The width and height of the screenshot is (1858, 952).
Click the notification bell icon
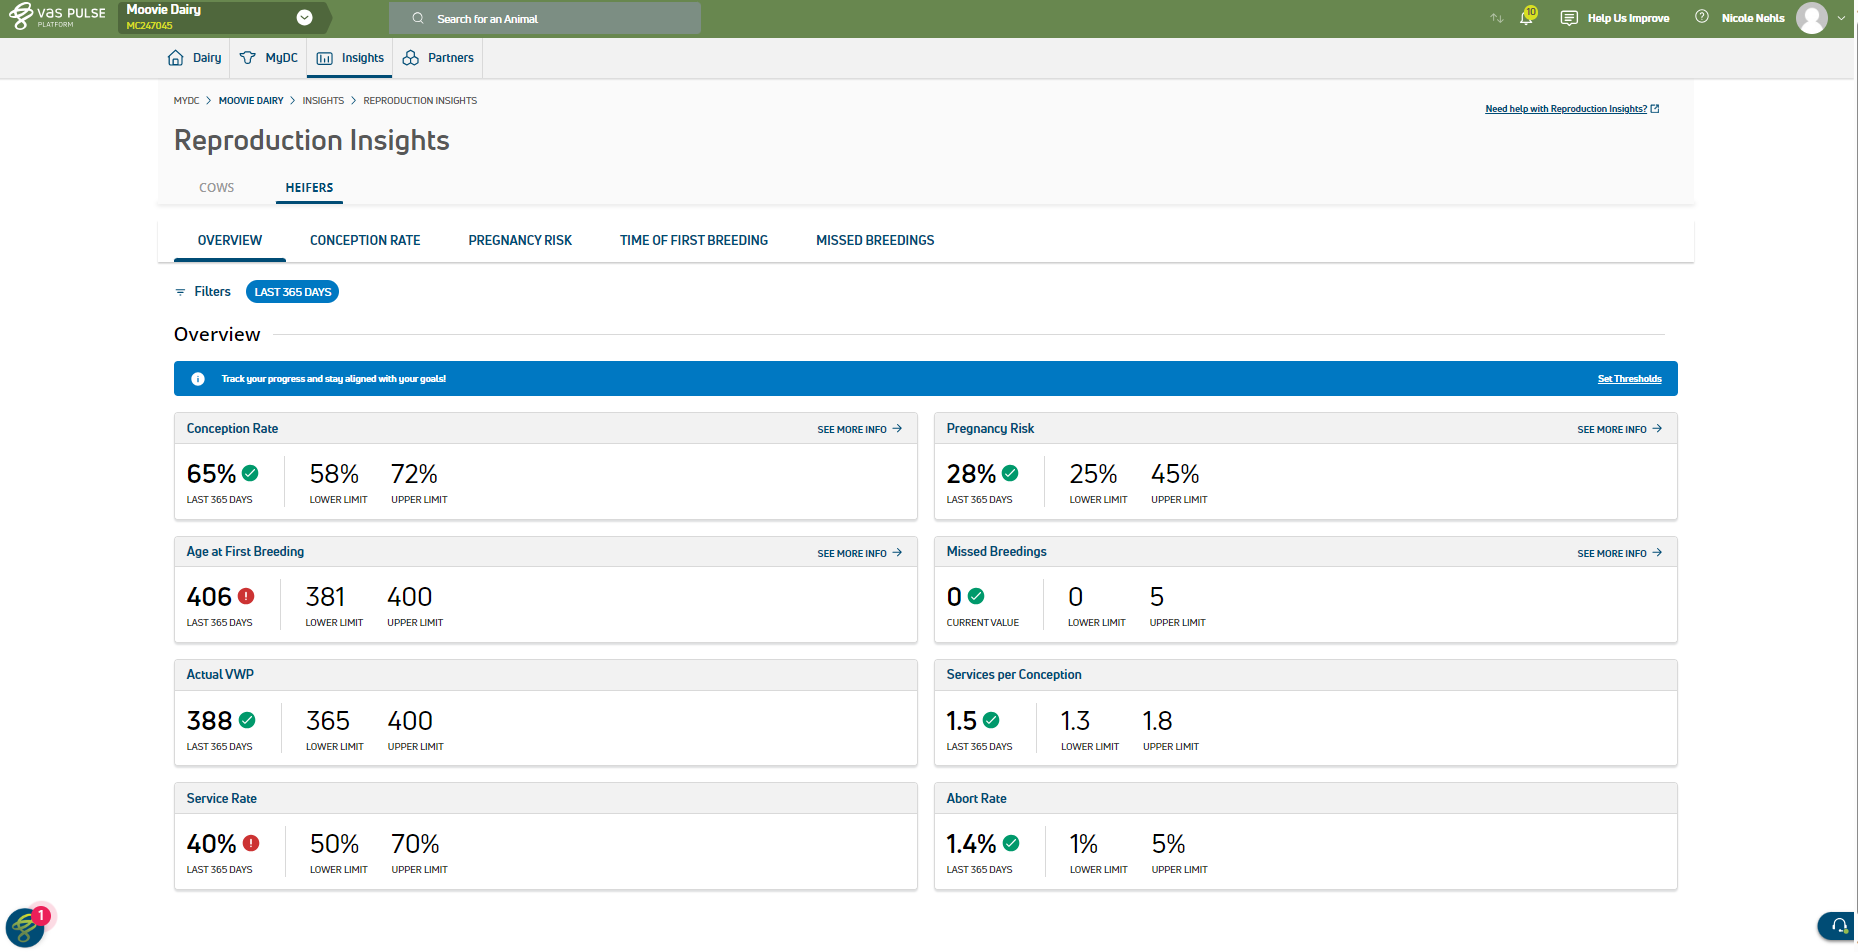(x=1526, y=18)
